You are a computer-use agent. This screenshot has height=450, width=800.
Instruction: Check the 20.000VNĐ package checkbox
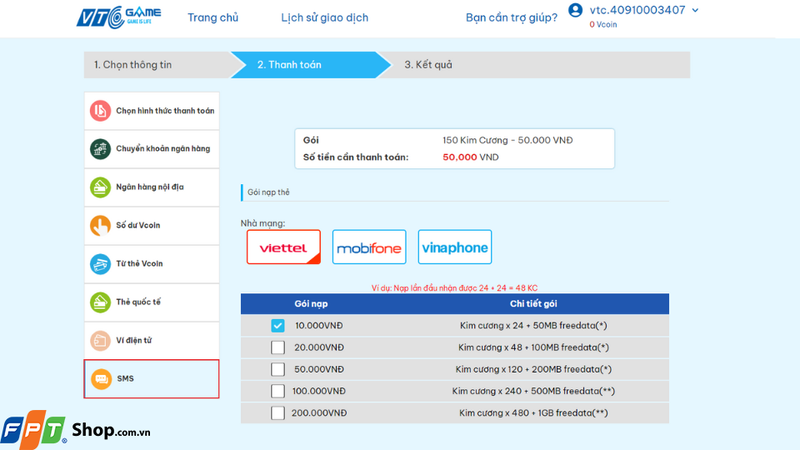(x=278, y=347)
